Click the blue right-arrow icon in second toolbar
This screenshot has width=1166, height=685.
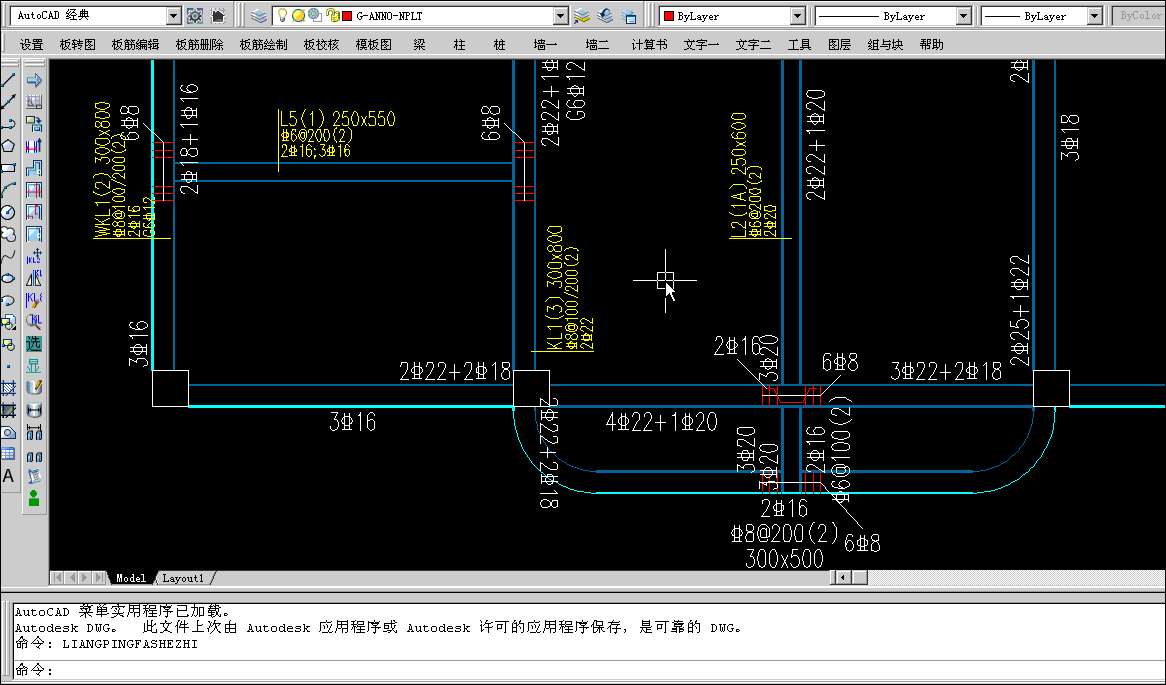point(33,80)
